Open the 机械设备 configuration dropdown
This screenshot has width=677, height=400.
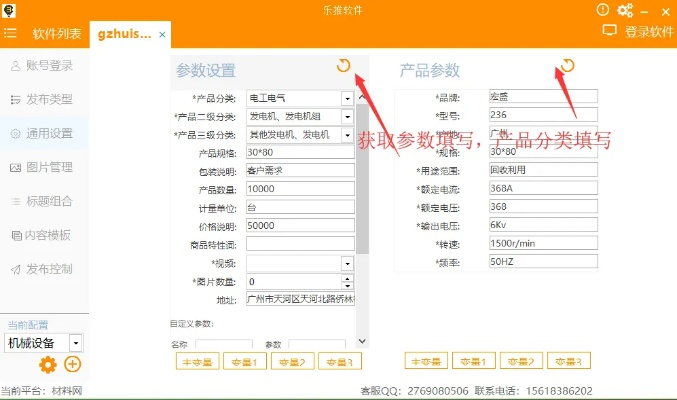(x=76, y=343)
